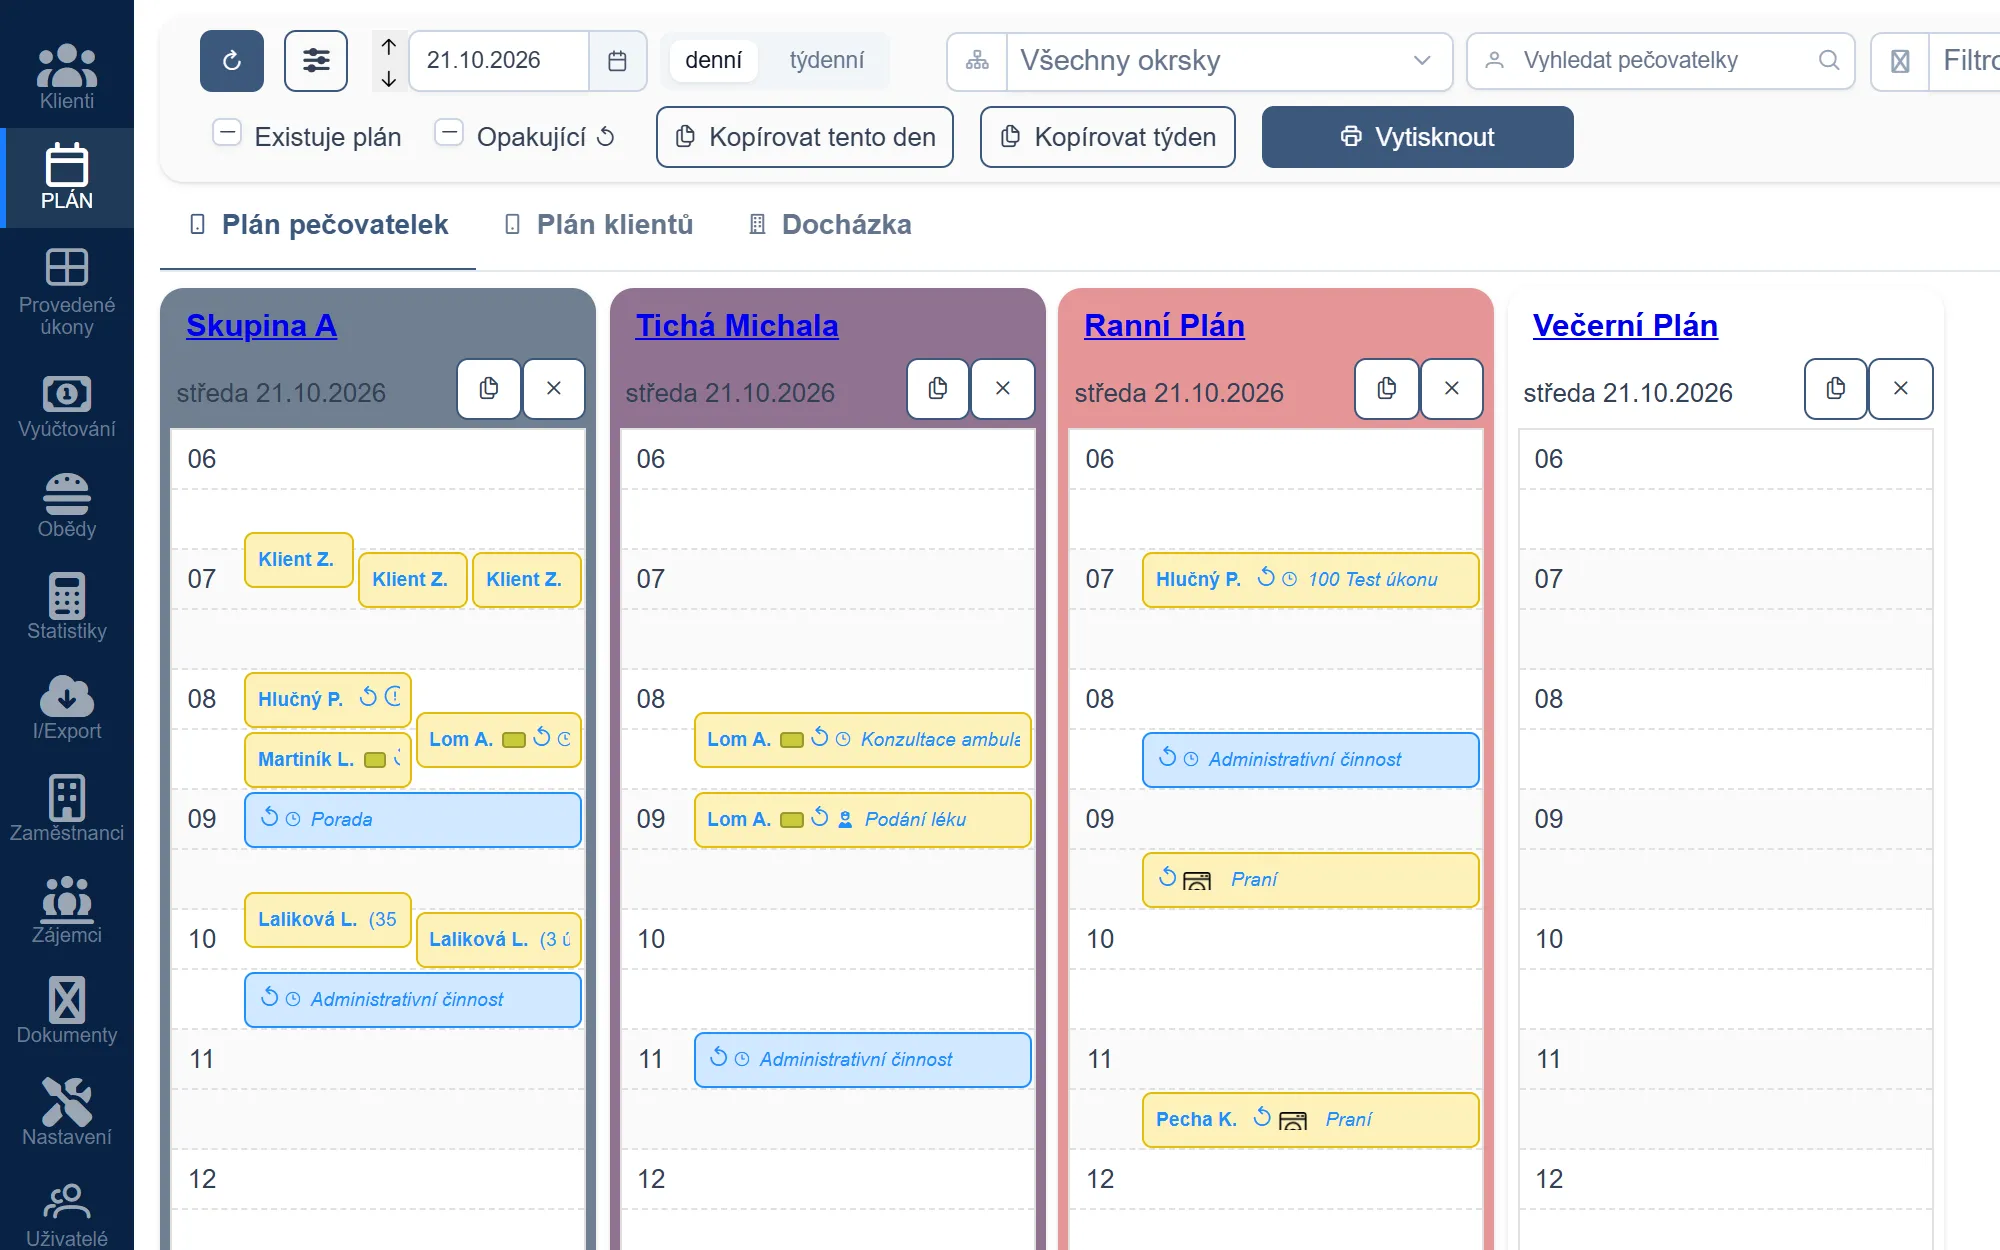Click Kopírovat tento den button
2000x1250 pixels.
tap(805, 137)
